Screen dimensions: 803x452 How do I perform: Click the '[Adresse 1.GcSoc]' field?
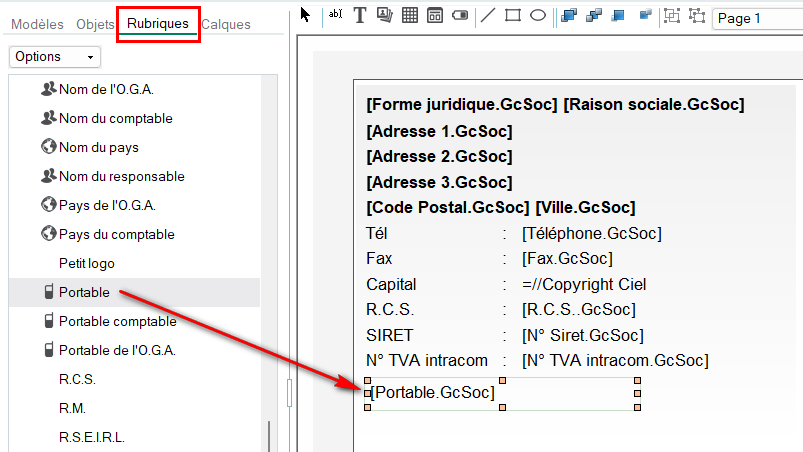(x=439, y=132)
